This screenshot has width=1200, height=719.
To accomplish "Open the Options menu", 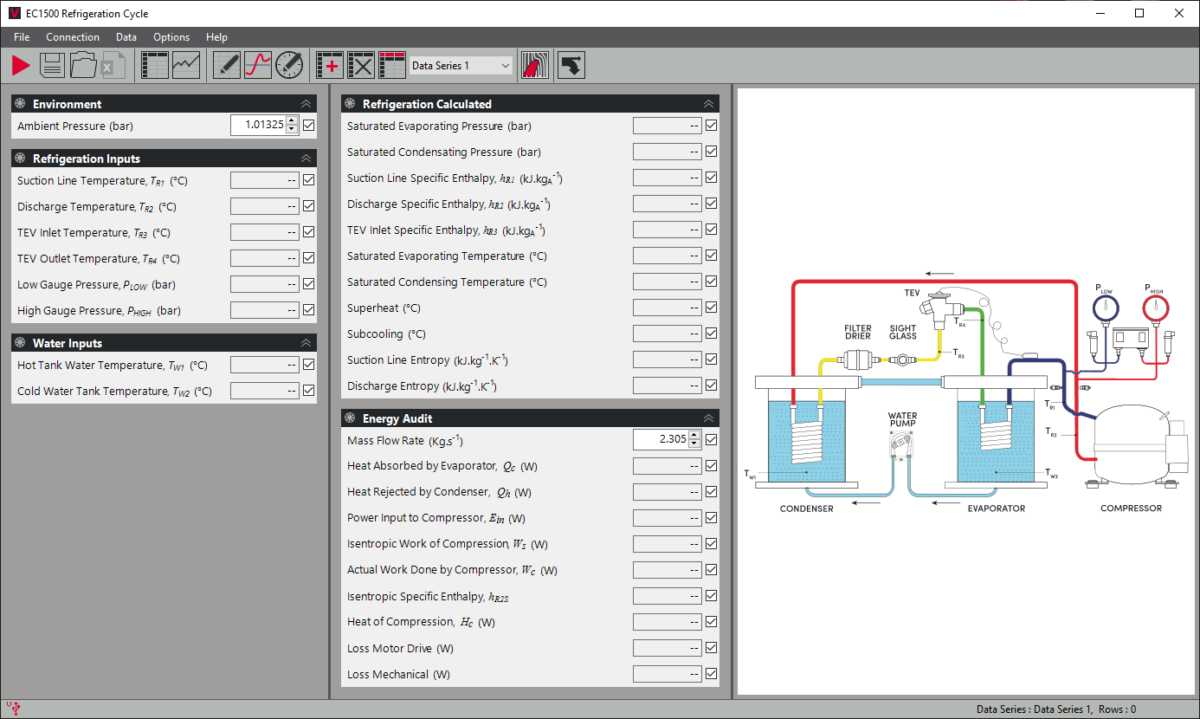I will coord(171,37).
